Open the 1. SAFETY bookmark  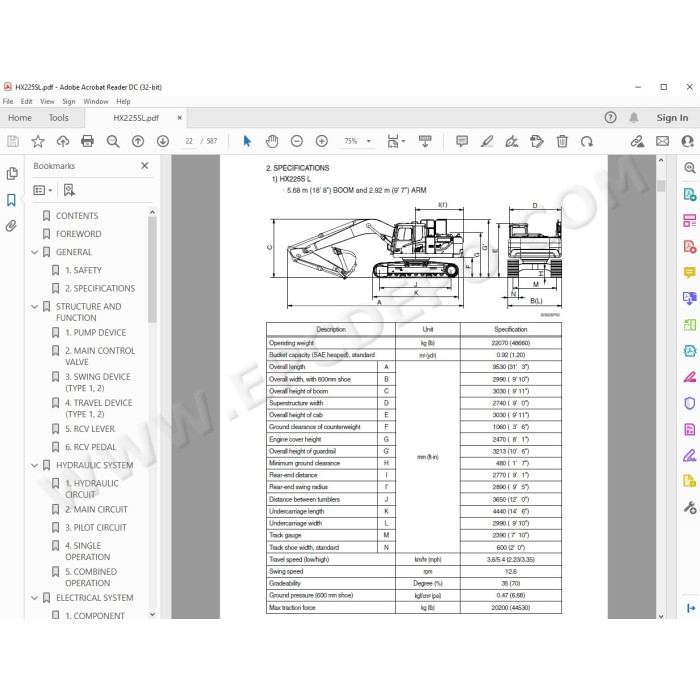pyautogui.click(x=83, y=271)
